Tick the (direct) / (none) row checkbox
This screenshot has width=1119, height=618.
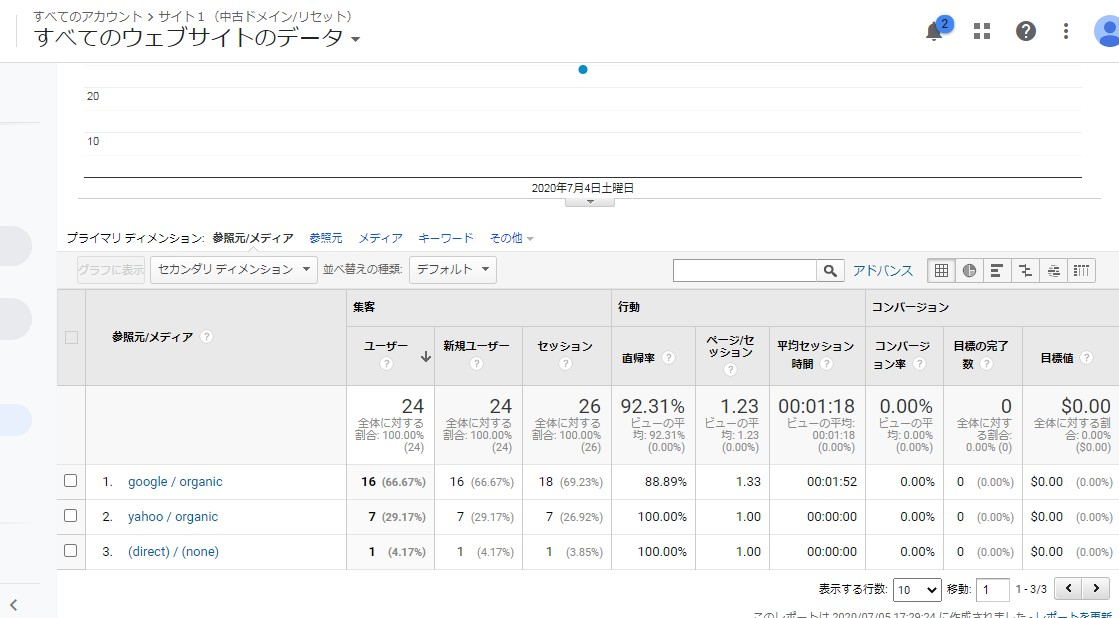pos(71,551)
